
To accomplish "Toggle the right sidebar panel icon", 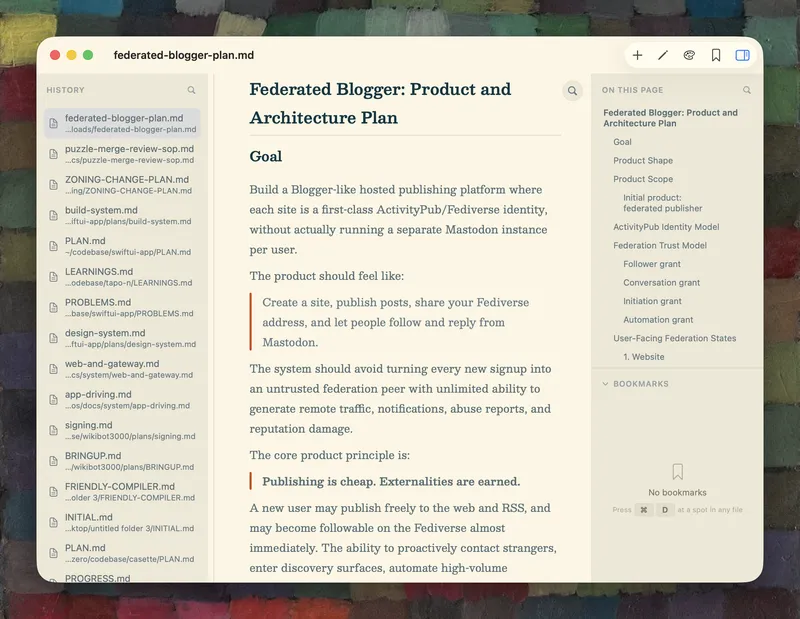I will pos(742,55).
